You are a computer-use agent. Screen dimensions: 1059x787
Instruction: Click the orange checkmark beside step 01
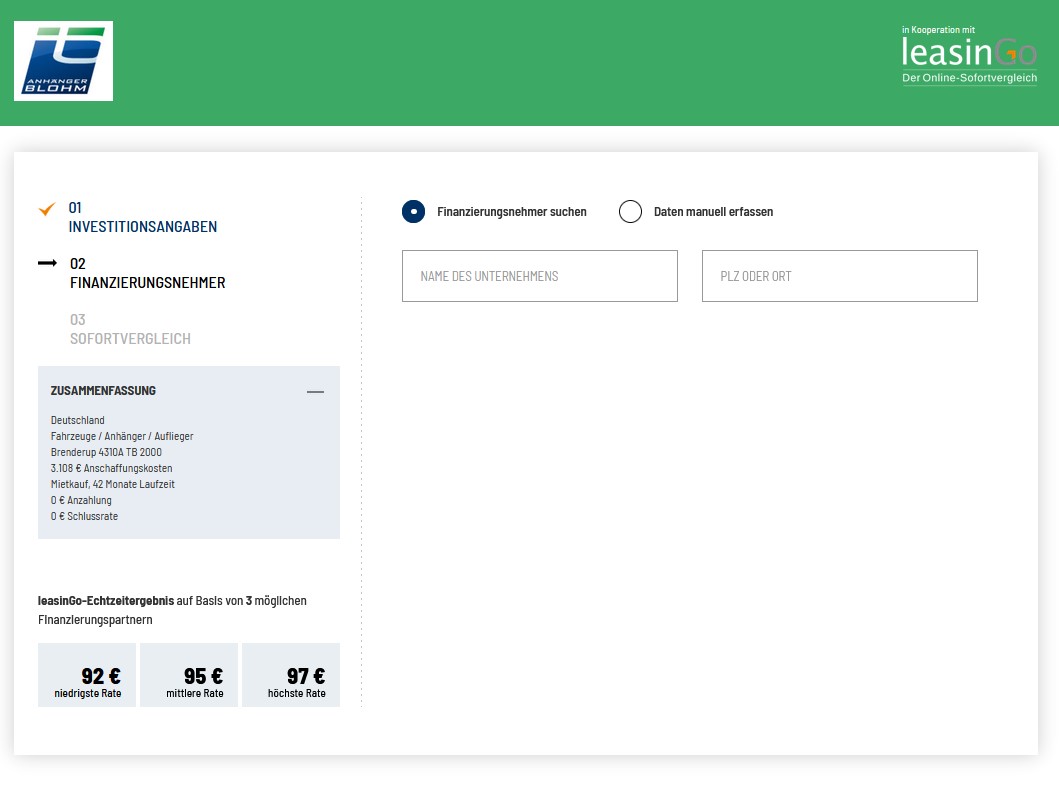(46, 210)
